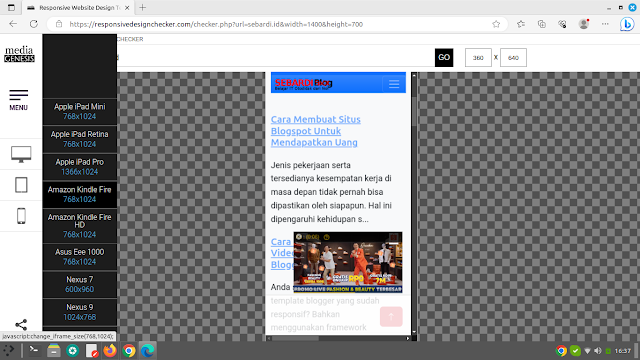Close the Responsive Website Design tab
The image size is (640, 360).
[127, 8]
